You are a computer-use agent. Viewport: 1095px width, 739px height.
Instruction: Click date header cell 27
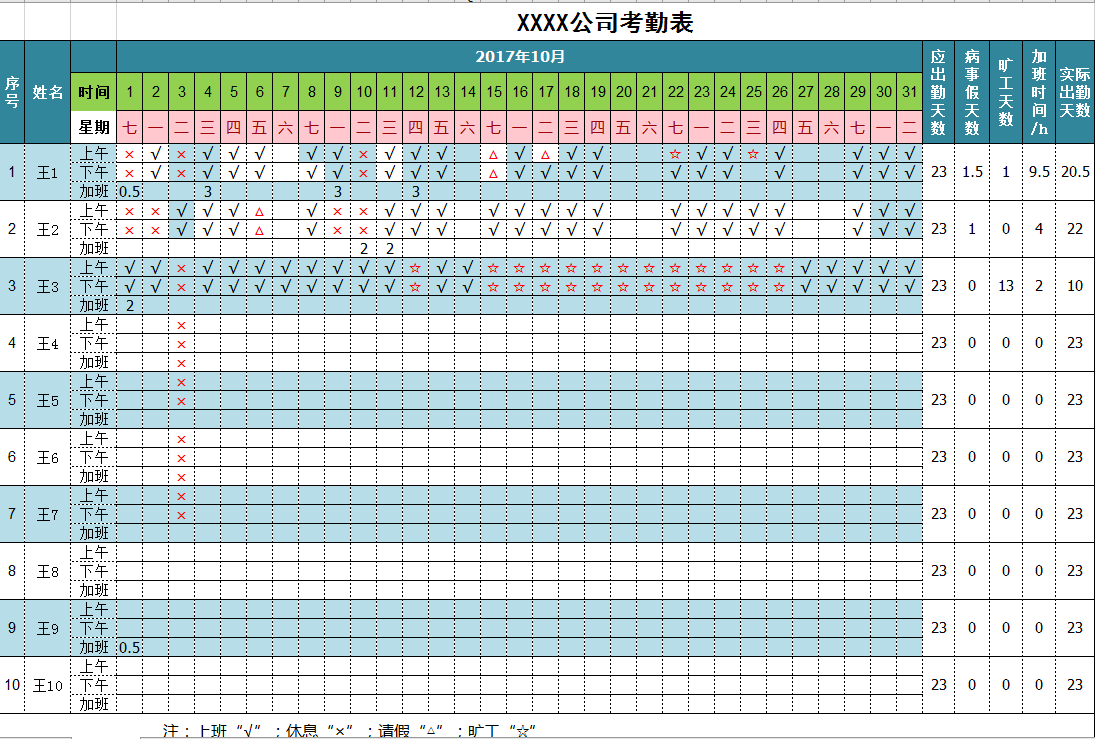tap(805, 92)
